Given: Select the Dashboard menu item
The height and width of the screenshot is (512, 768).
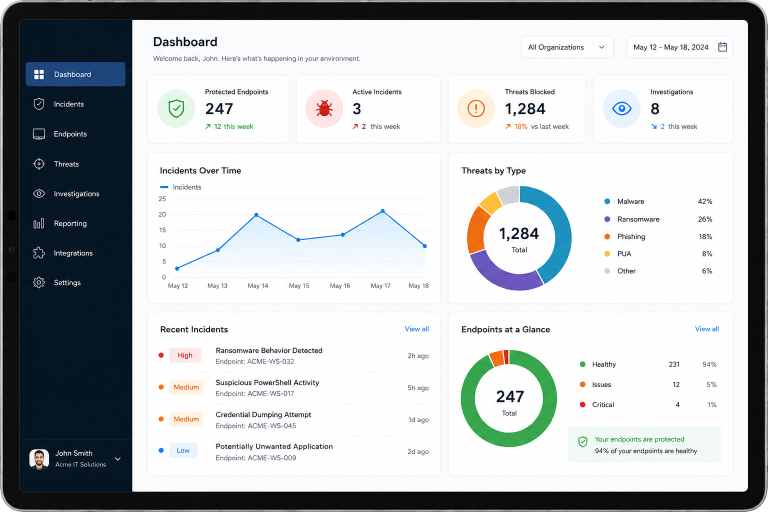Looking at the screenshot, I should 75,74.
